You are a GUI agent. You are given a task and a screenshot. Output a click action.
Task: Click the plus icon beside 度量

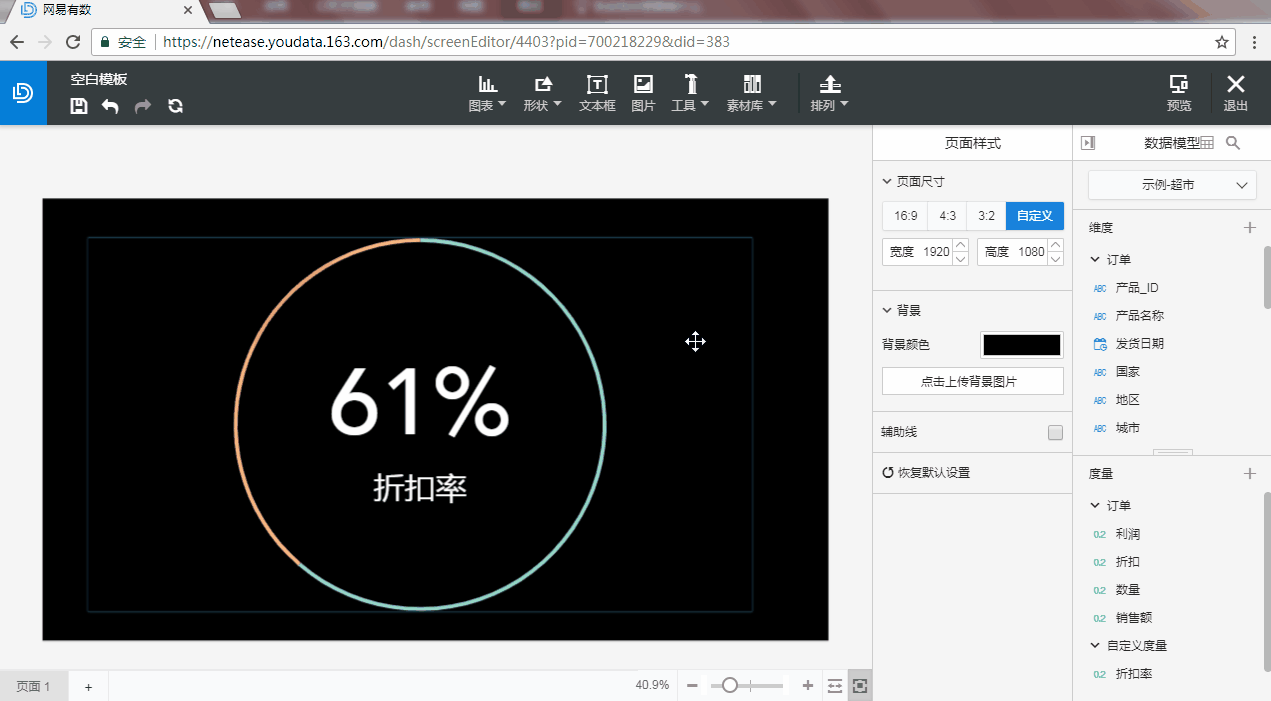[x=1249, y=474]
